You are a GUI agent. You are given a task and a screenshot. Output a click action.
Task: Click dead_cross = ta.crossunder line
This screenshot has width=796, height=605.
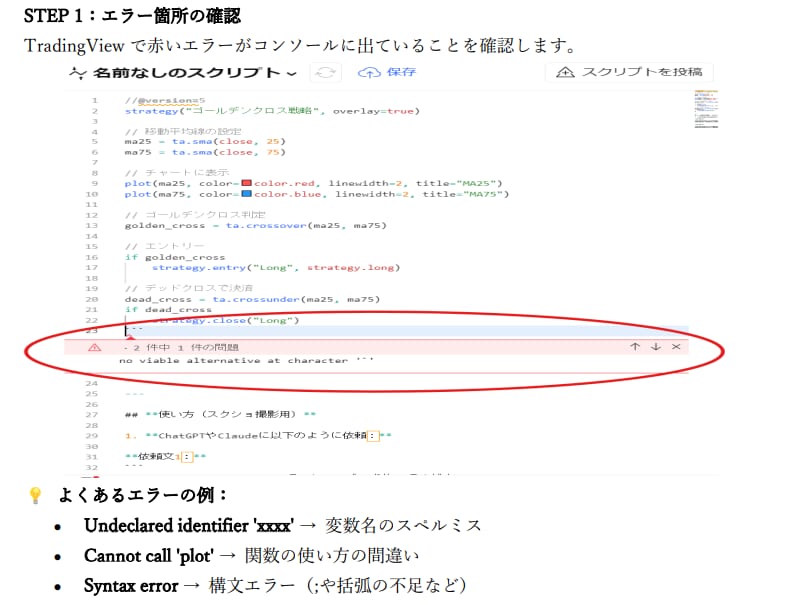point(252,299)
